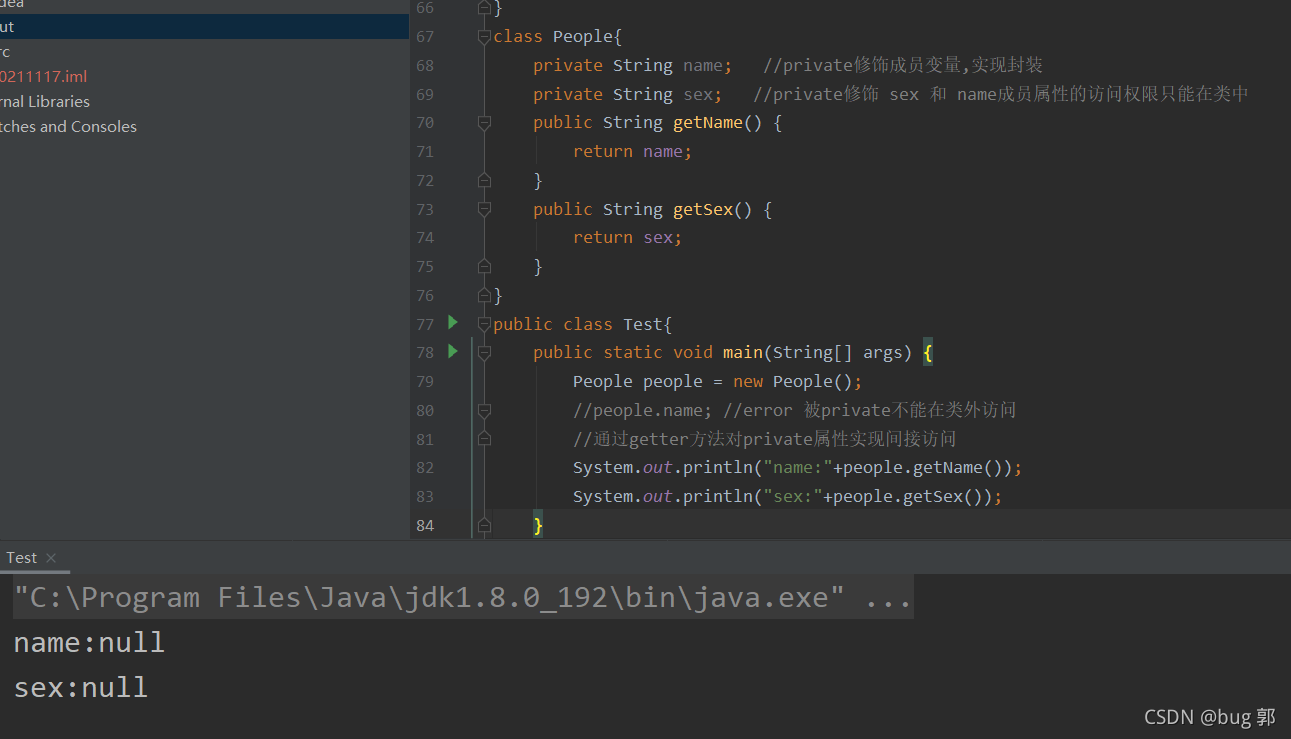Select the highlighted "ut" folder in project tree
This screenshot has height=739, width=1291.
(204, 27)
